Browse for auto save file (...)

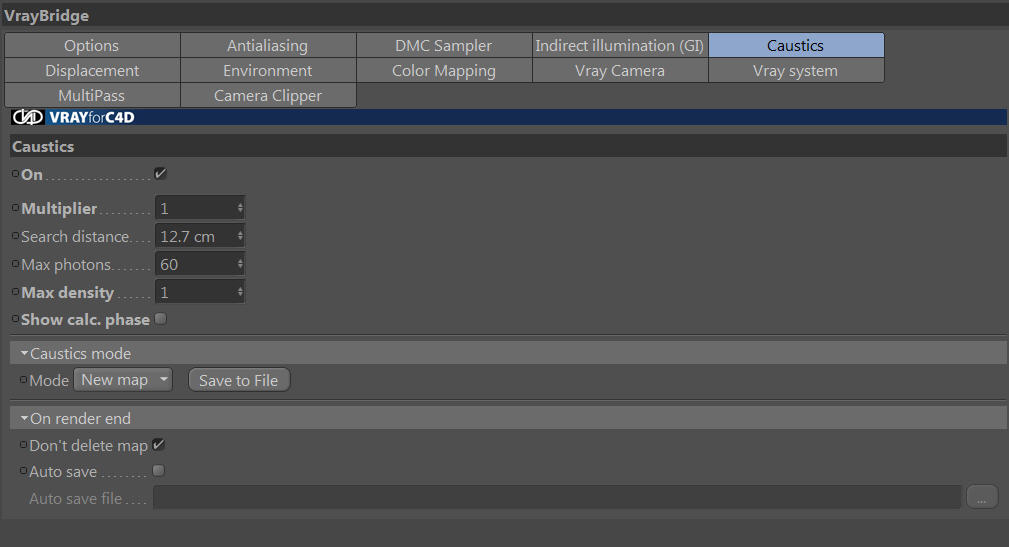pos(982,497)
